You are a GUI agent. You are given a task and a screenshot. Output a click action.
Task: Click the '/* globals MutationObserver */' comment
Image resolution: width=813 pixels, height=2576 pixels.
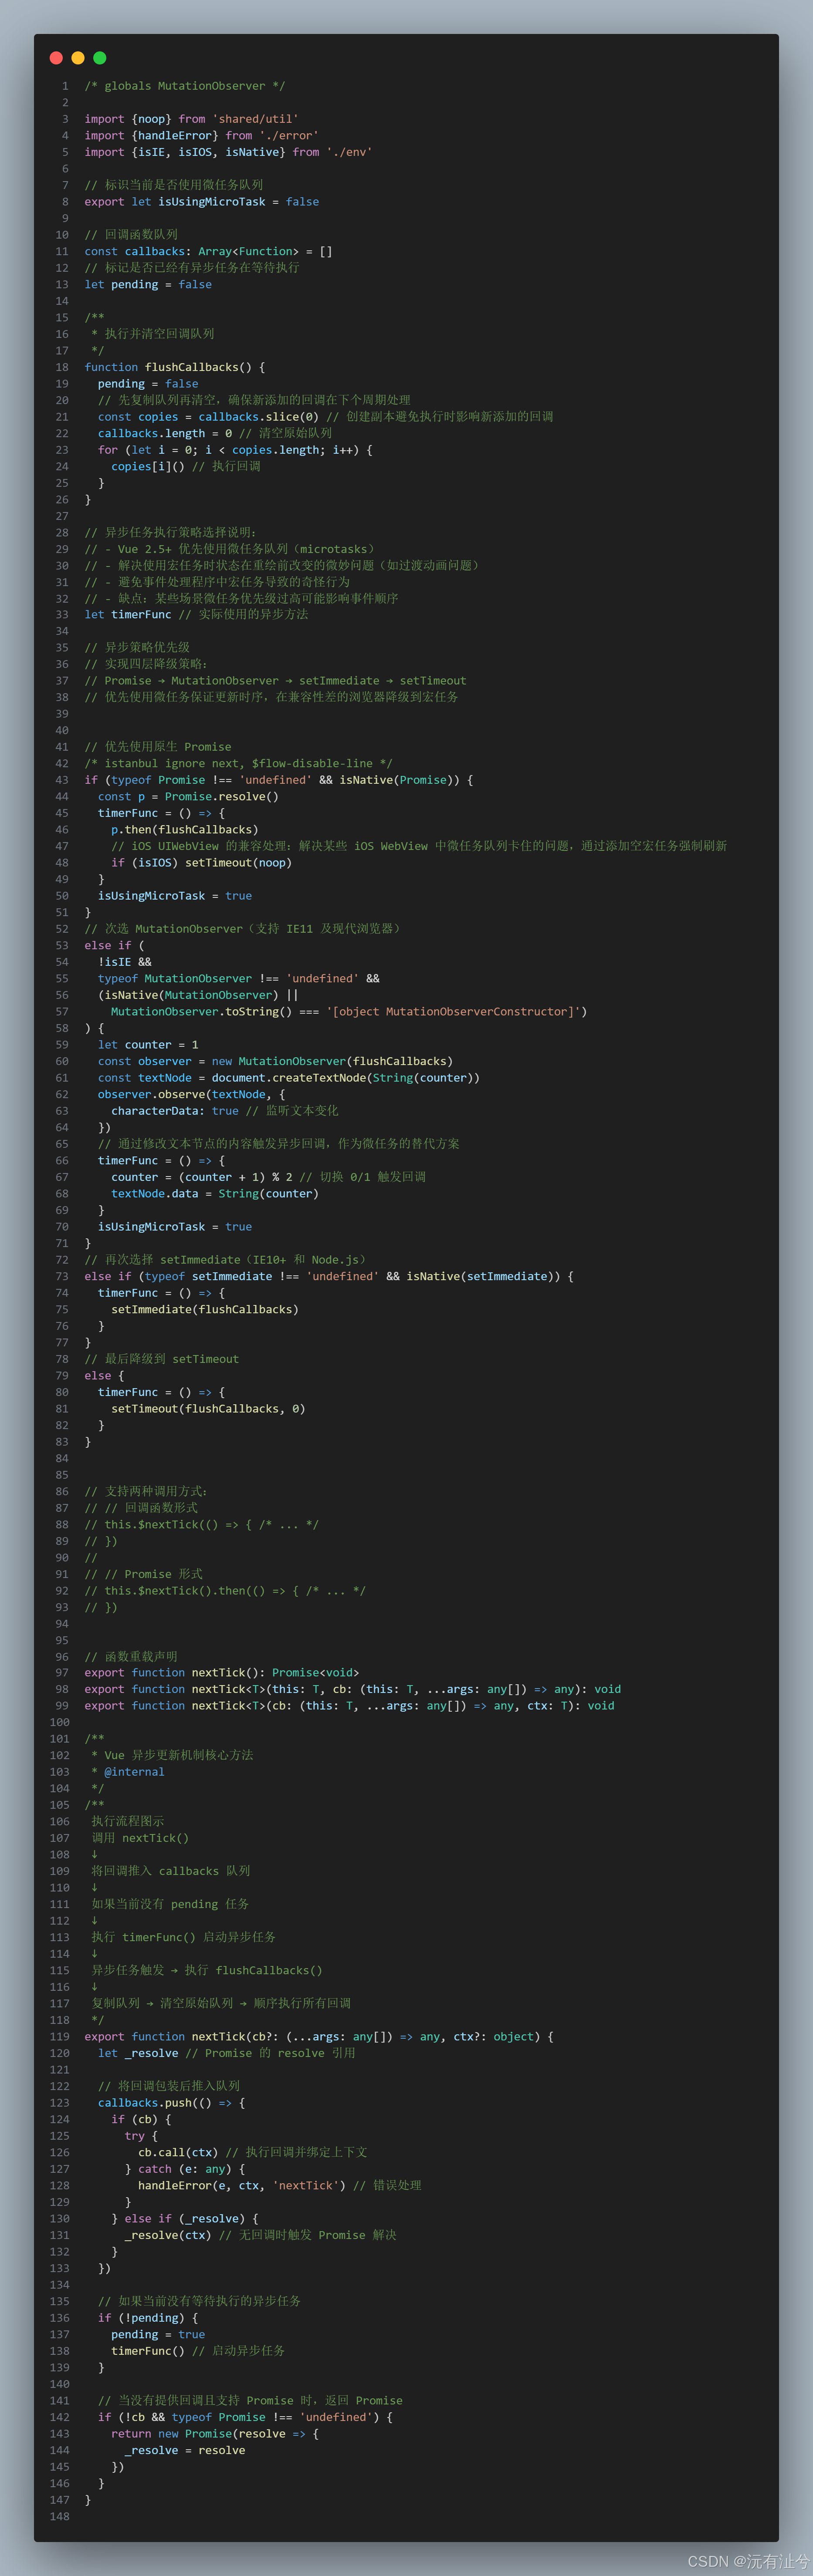(185, 86)
